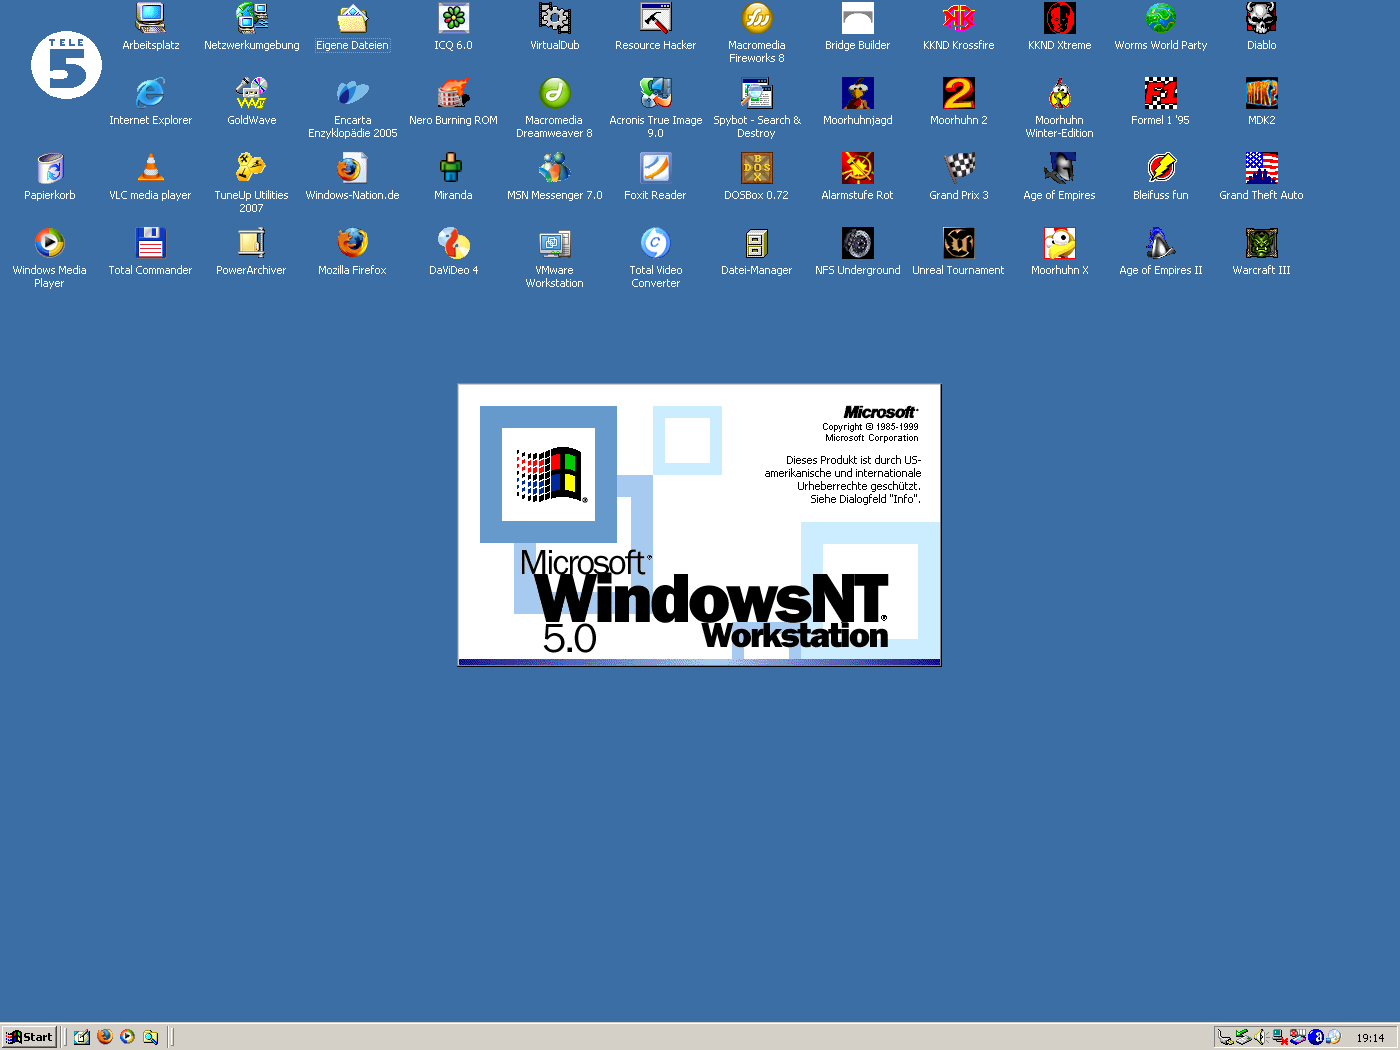This screenshot has width=1400, height=1050.
Task: Select the DOSBox 0.72 icon
Action: click(x=756, y=168)
